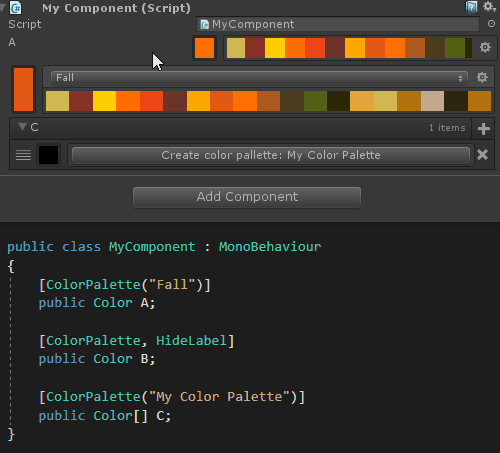This screenshot has height=453, width=500.
Task: Grab the drag handle of list item
Action: [x=23, y=155]
